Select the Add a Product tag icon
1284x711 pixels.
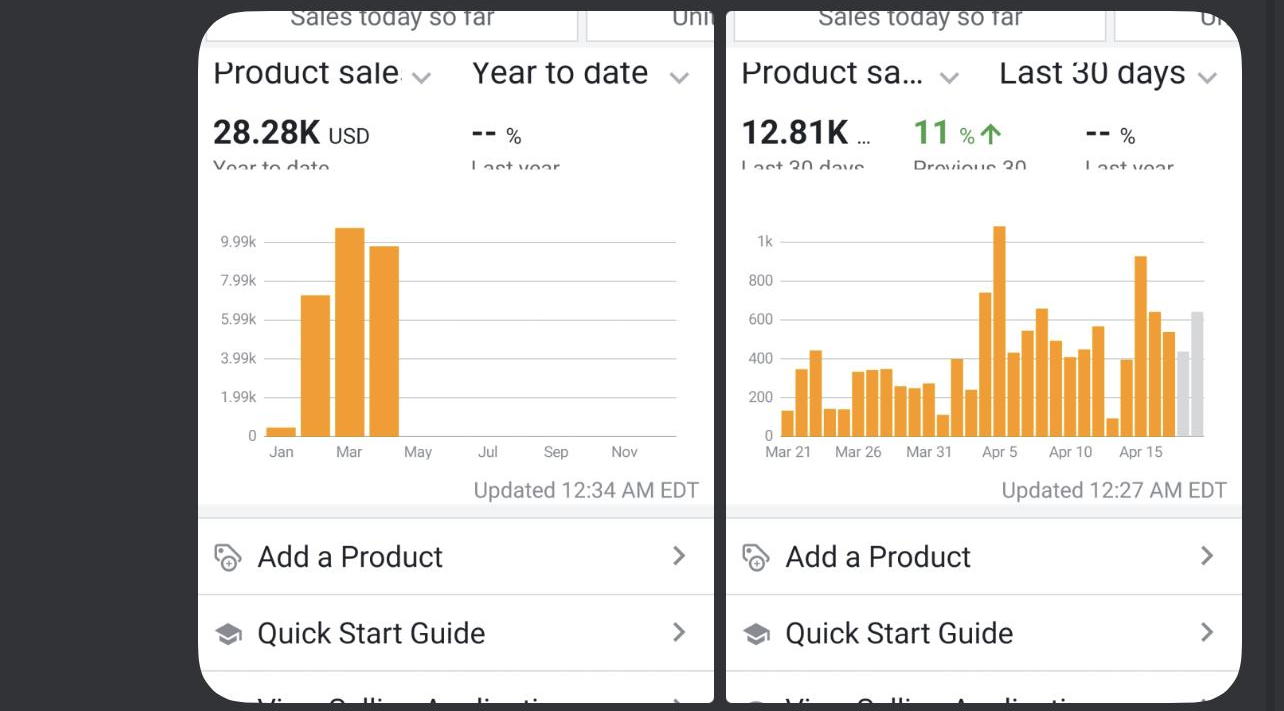(229, 556)
